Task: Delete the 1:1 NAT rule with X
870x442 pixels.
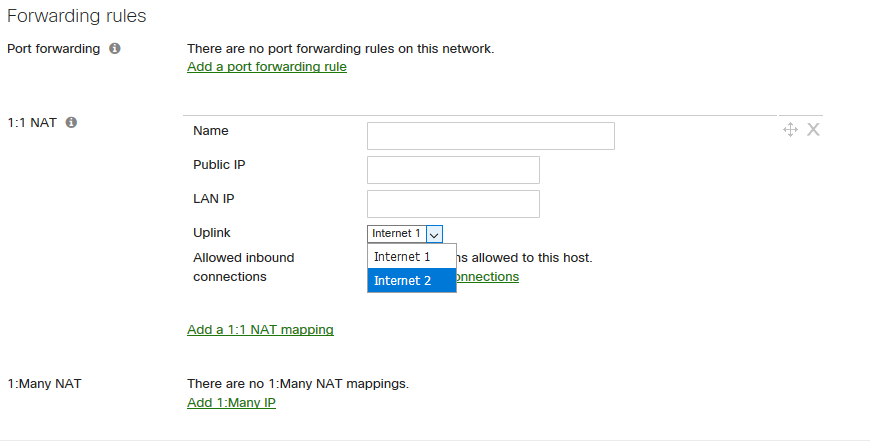Action: pyautogui.click(x=813, y=130)
